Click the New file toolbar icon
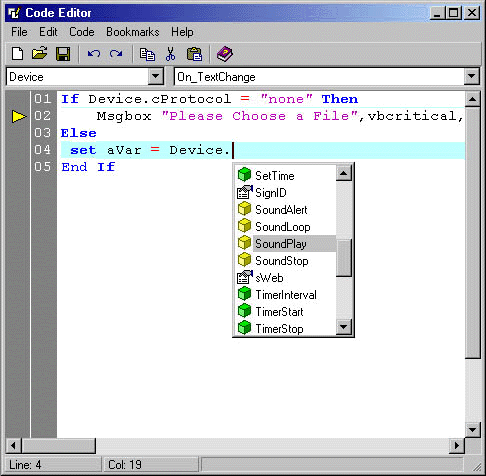Viewport: 486px width, 476px height. pyautogui.click(x=17, y=54)
